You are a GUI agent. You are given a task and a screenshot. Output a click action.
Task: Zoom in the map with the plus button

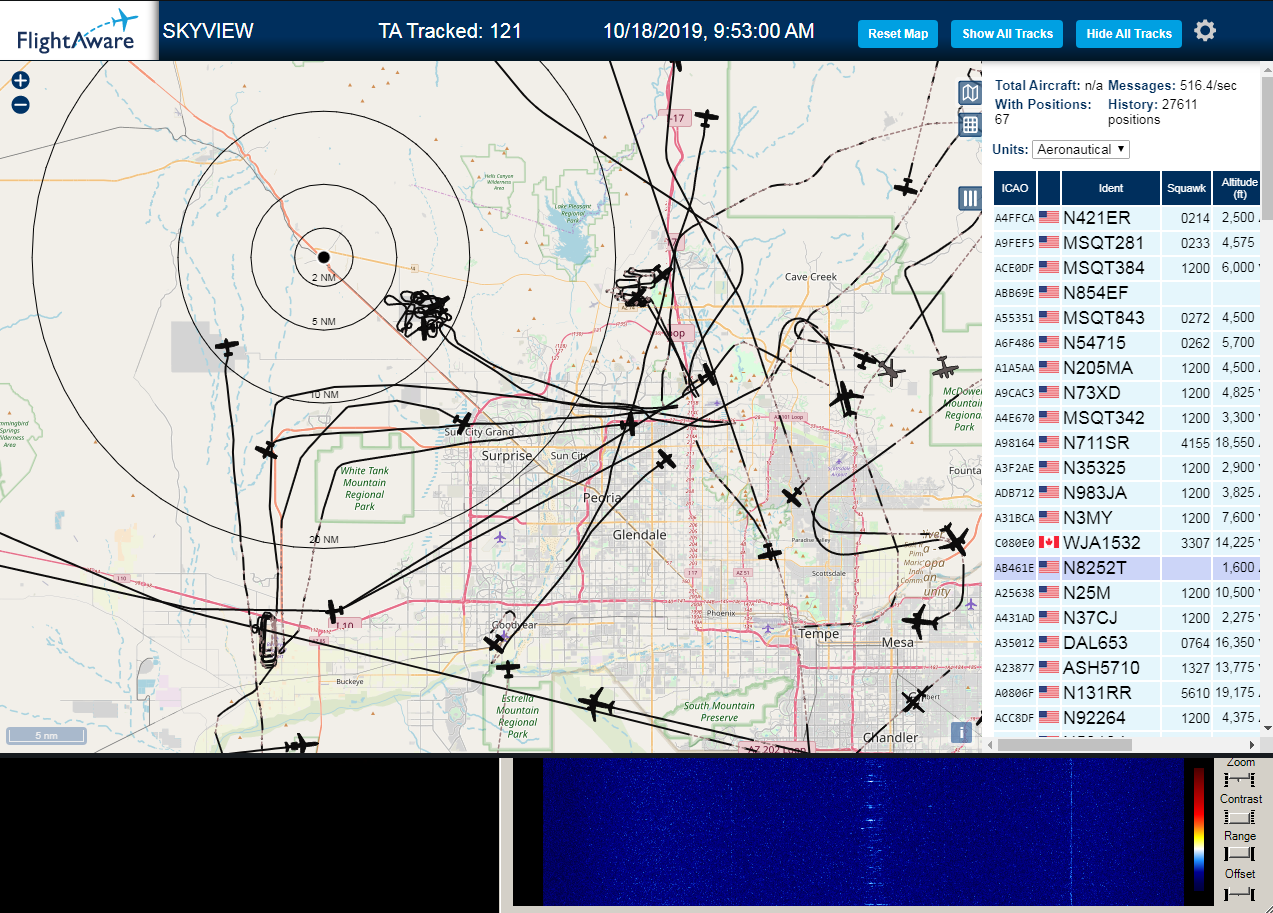[x=21, y=81]
